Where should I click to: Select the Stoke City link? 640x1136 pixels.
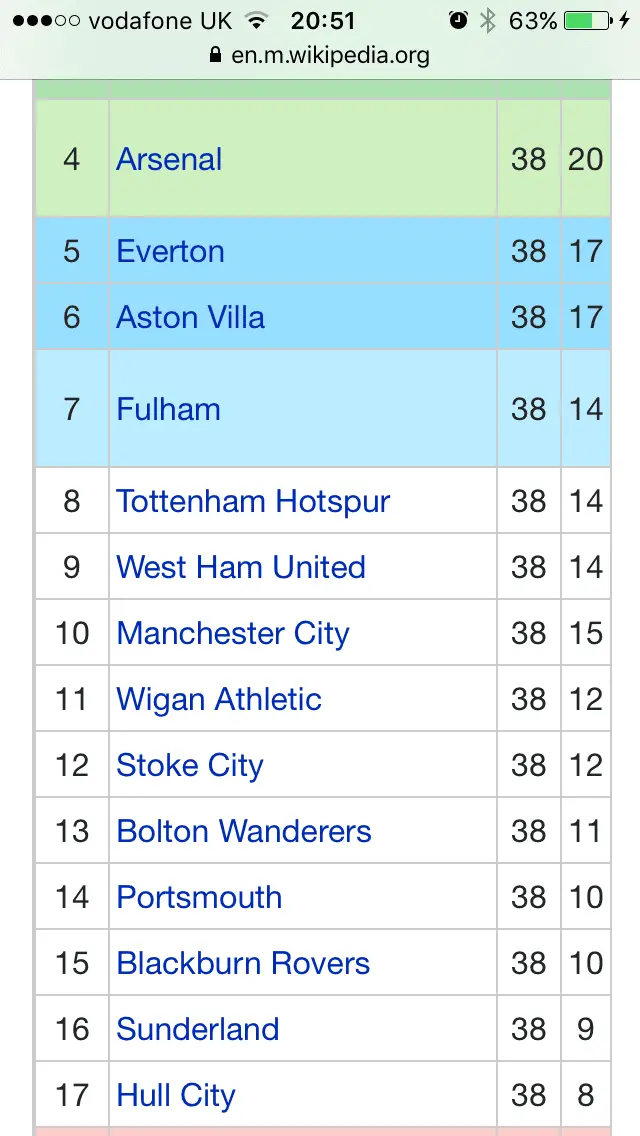(190, 765)
